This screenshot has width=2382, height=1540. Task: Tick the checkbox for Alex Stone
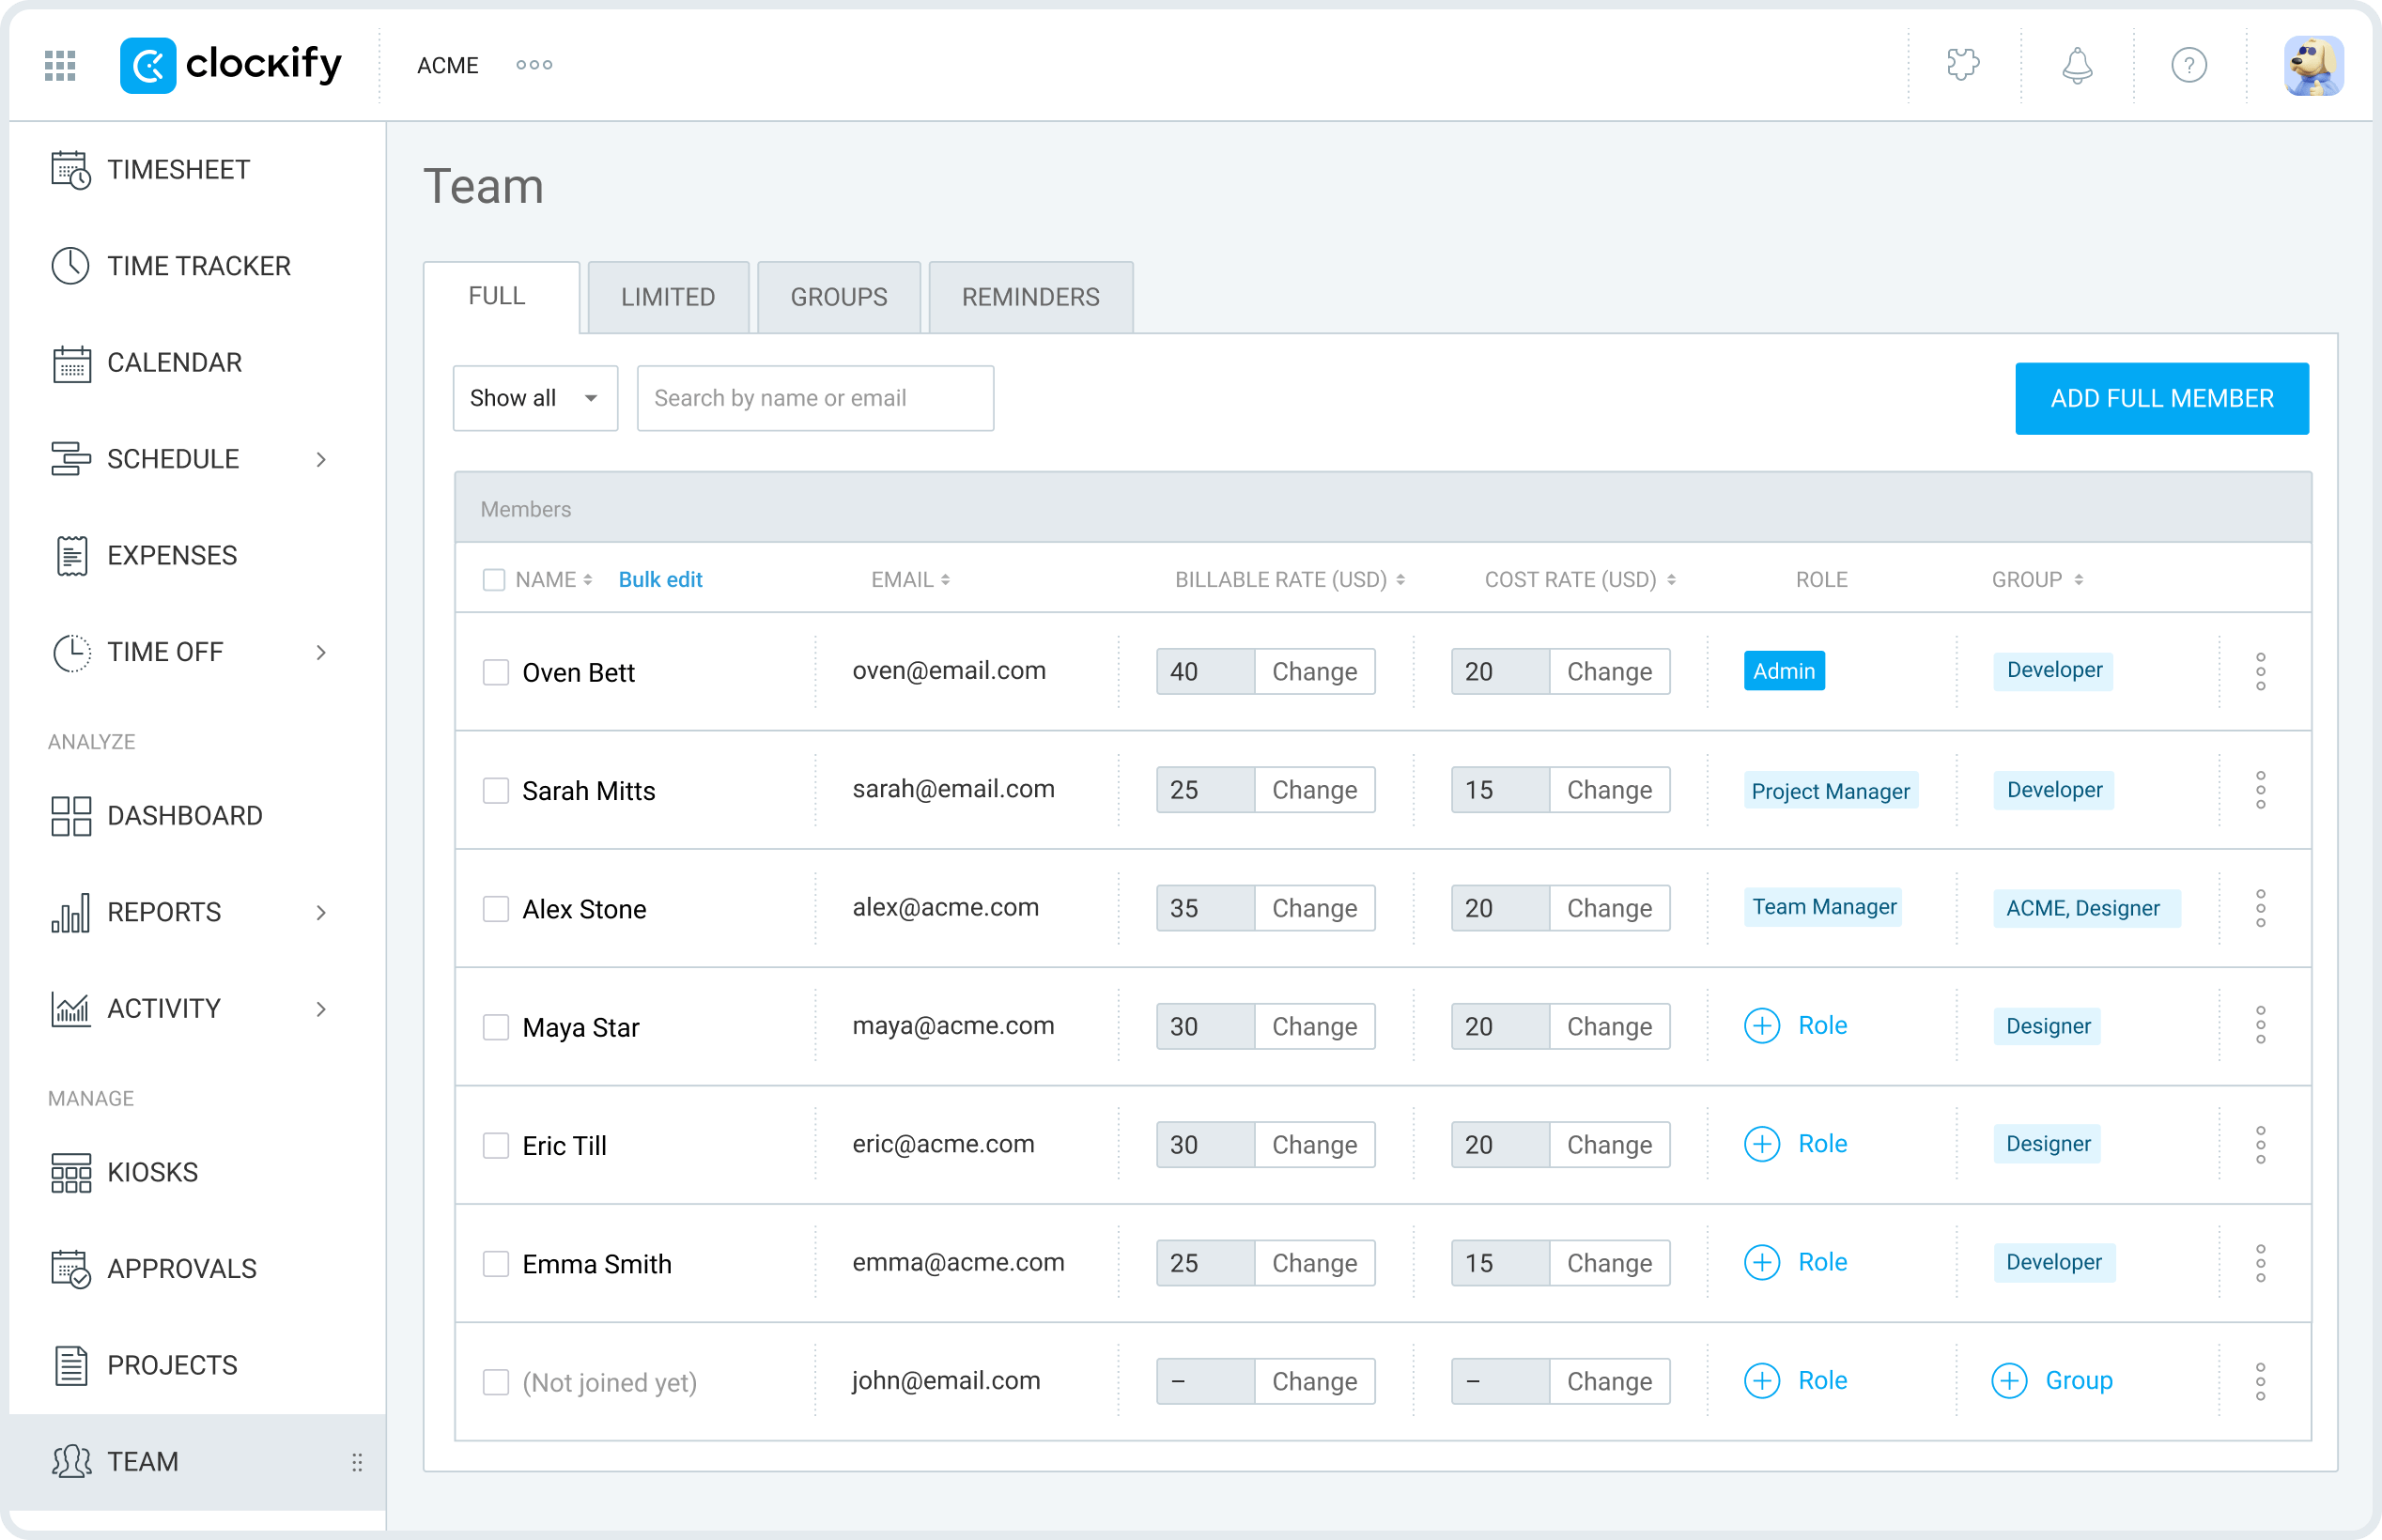tap(496, 909)
